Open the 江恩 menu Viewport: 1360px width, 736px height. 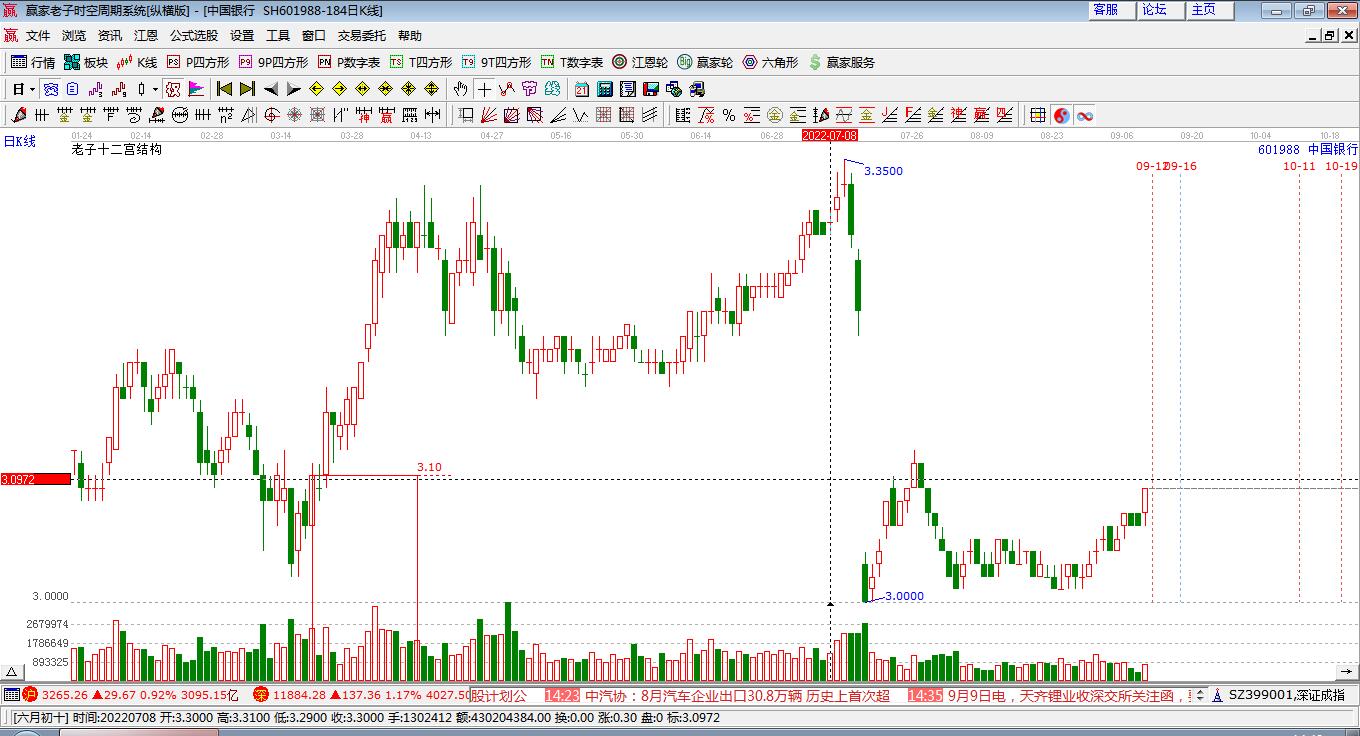[x=146, y=36]
